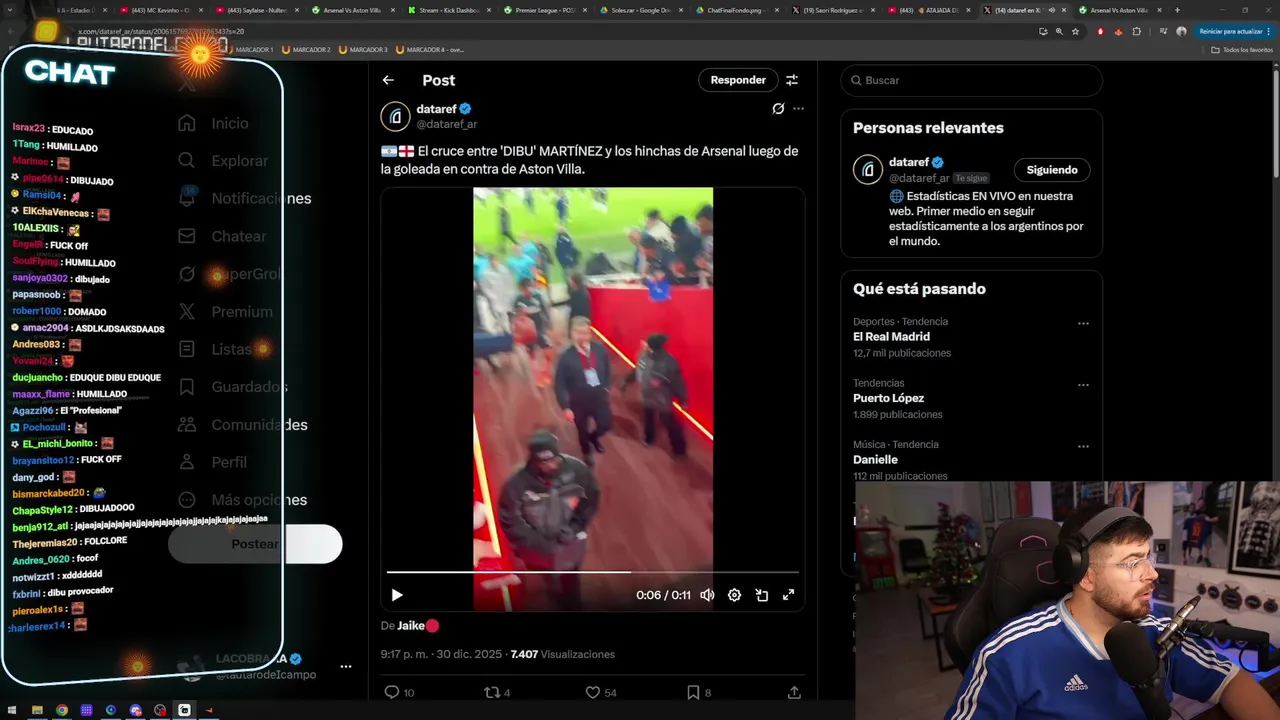The image size is (1280, 720).
Task: Open the three-dot menu on dataref's post
Action: tap(798, 109)
